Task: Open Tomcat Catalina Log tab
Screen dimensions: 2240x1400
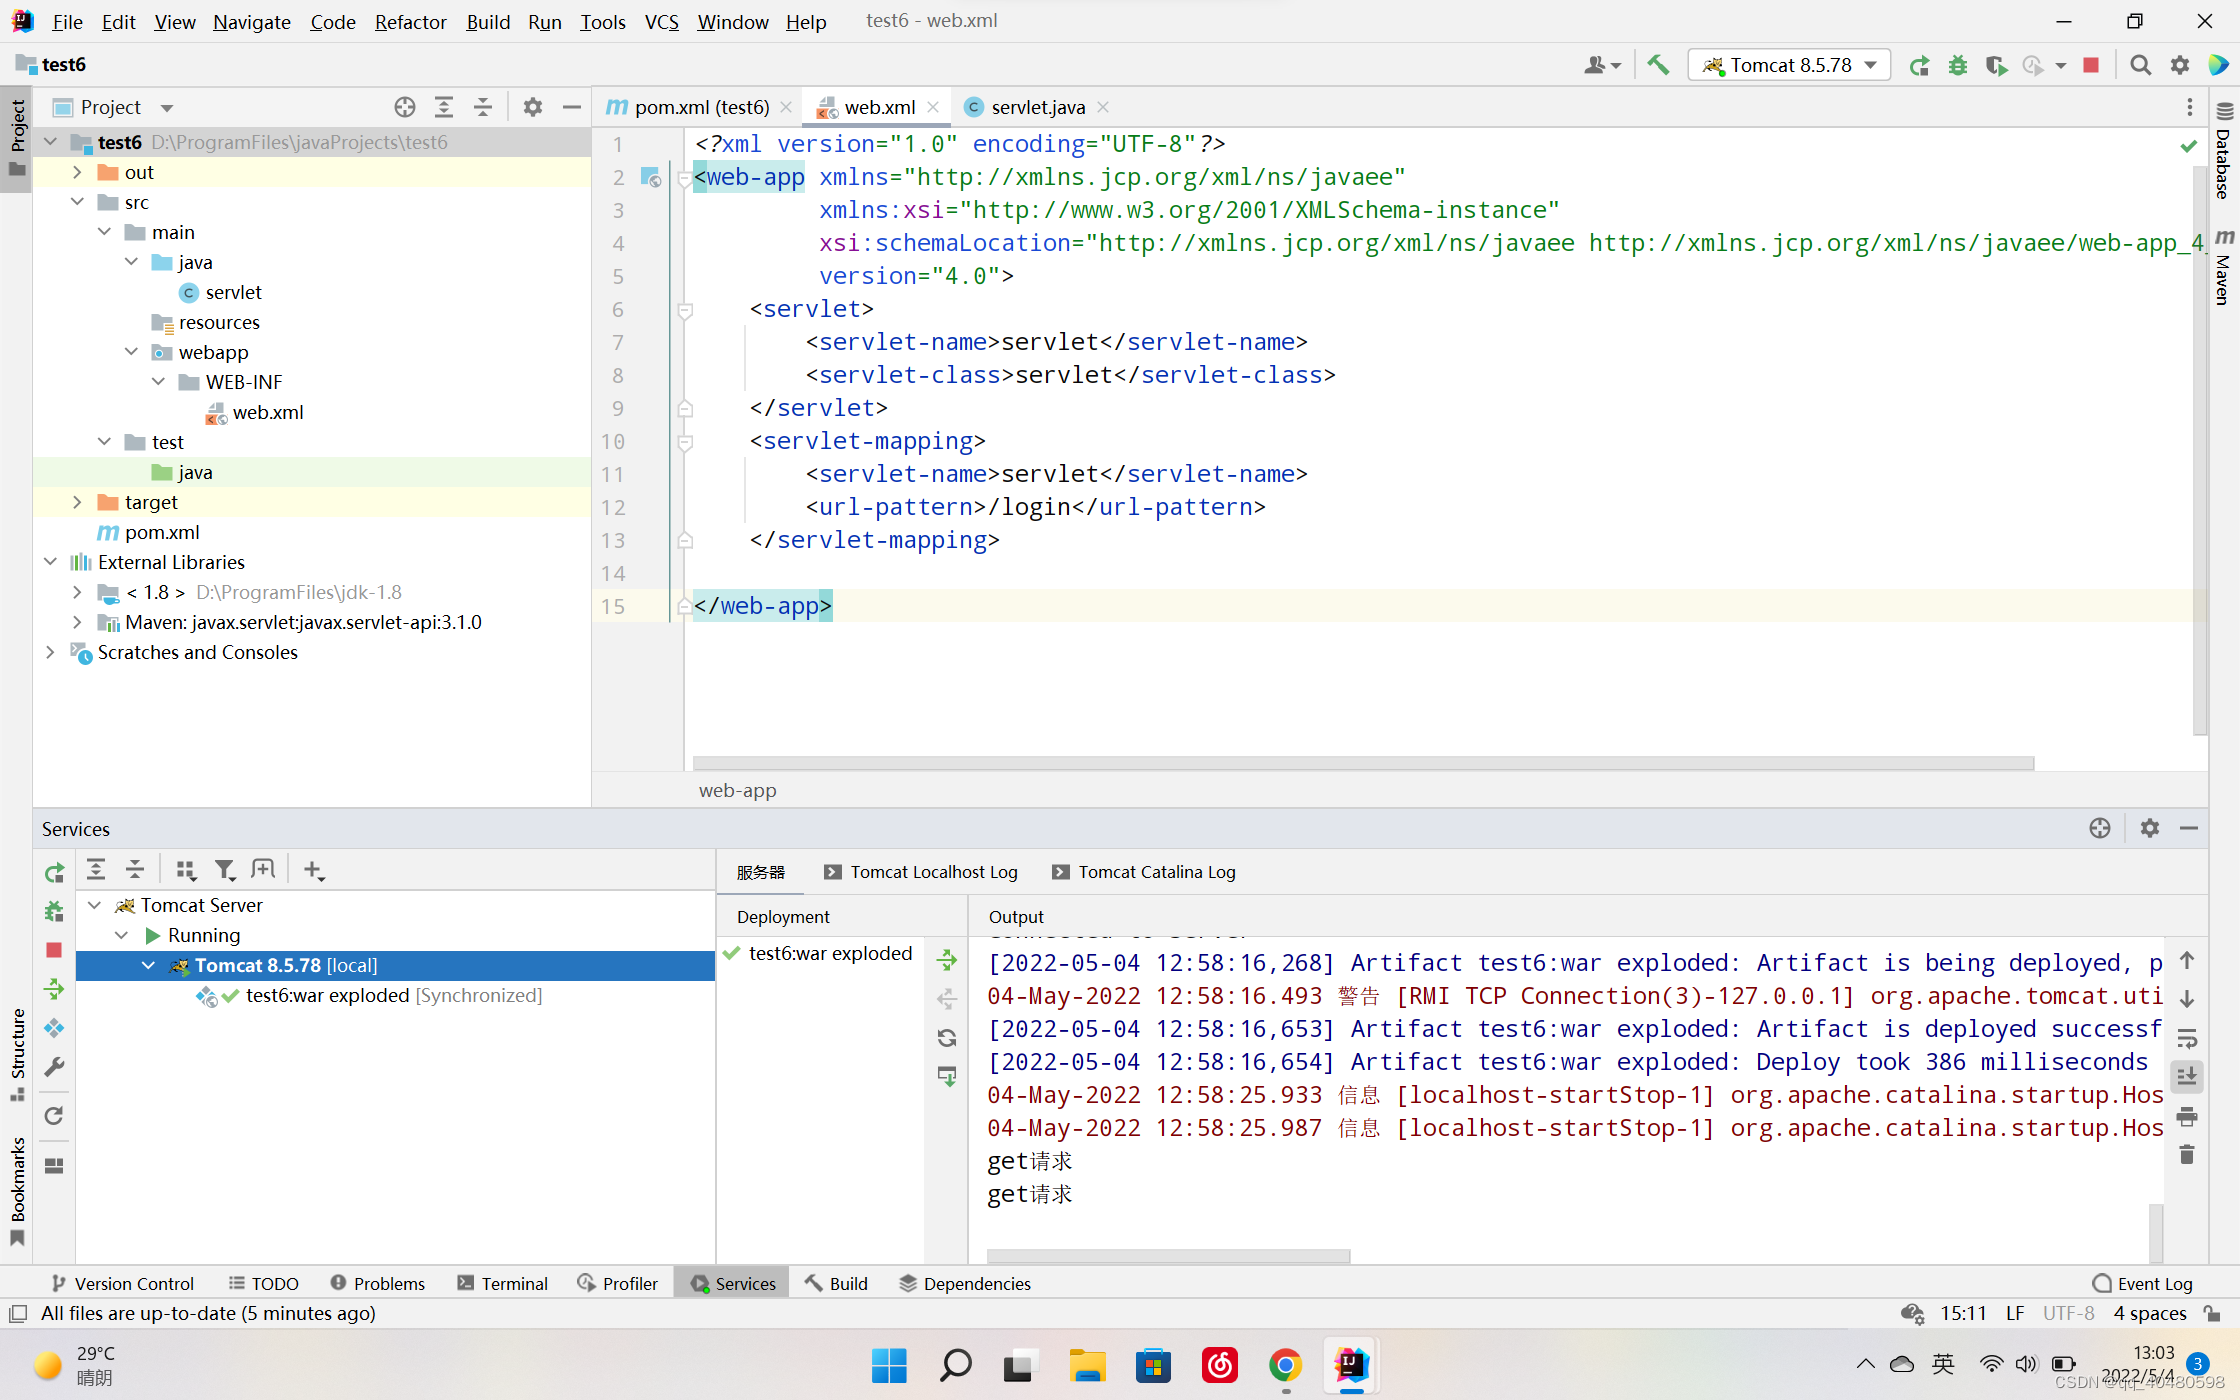Action: 1144,872
